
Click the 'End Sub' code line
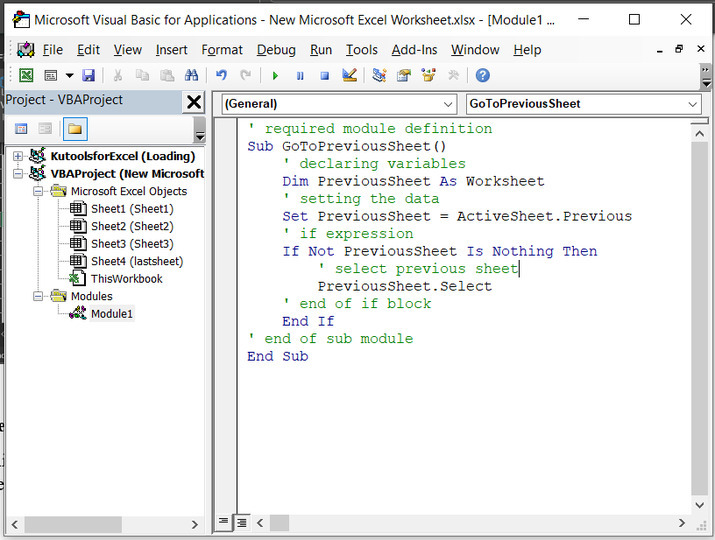click(278, 356)
